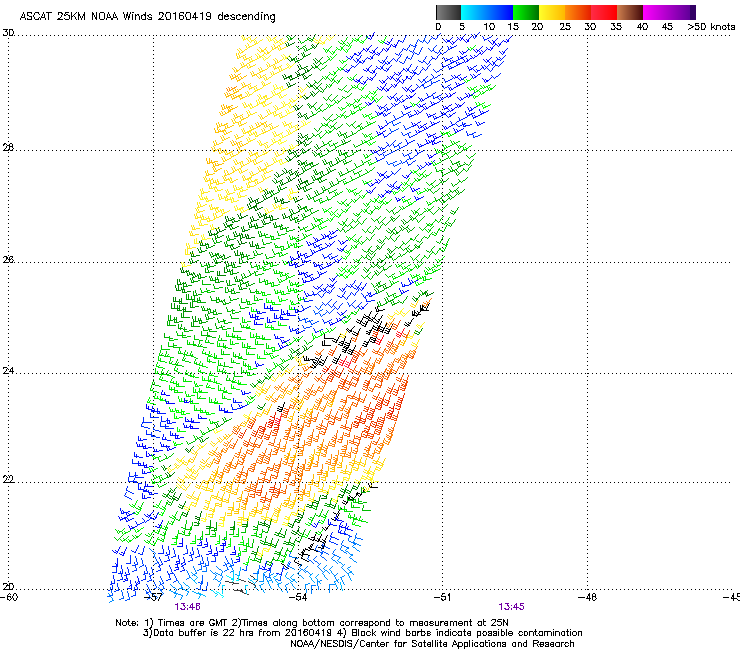Click the "10" label under the color bar
Screen dimensions: 740x650
[489, 27]
